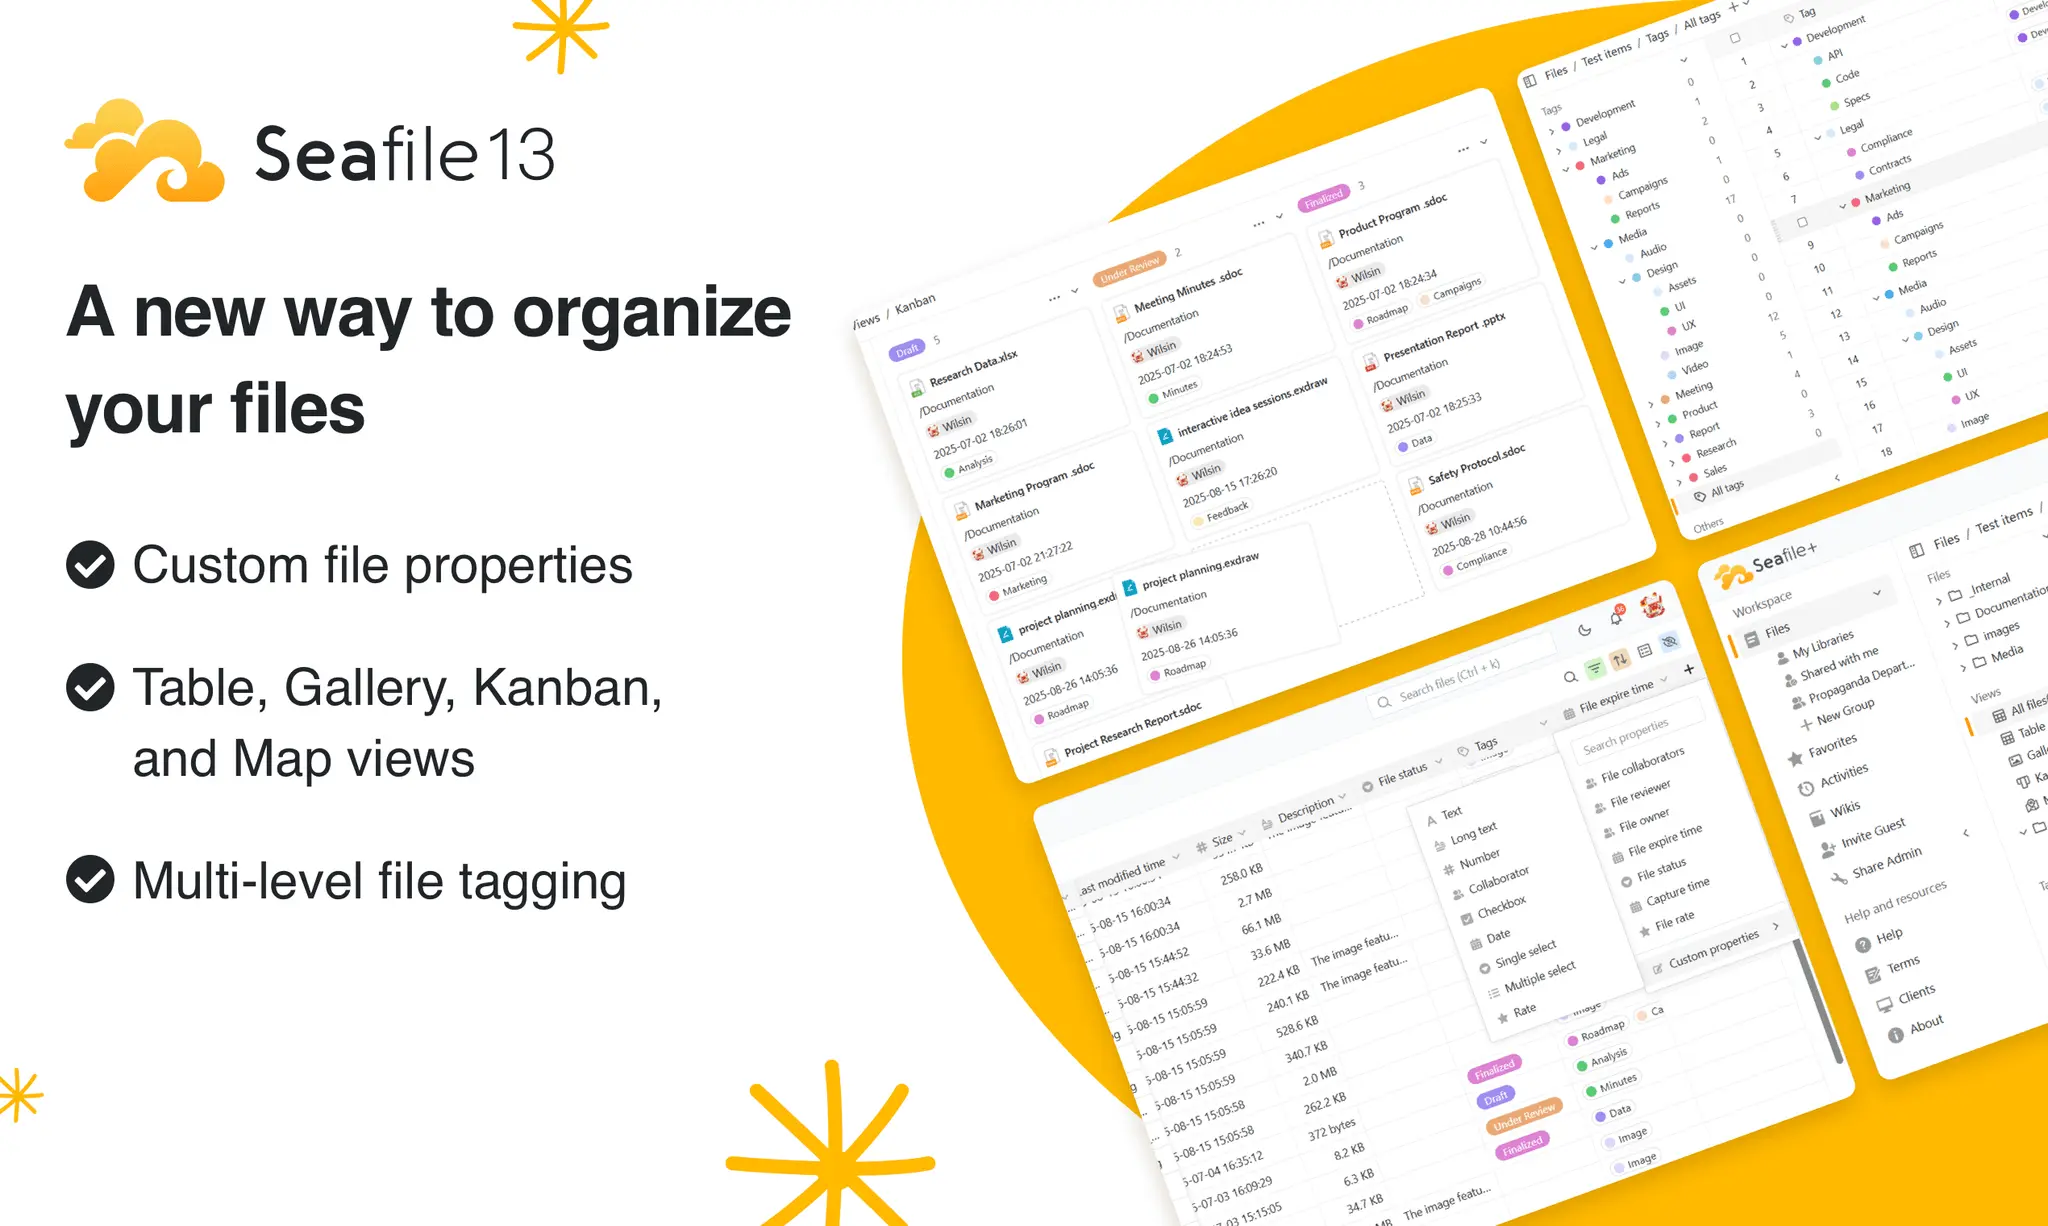
Task: Click the group-by icon next to the sort icon
Action: point(1645,651)
